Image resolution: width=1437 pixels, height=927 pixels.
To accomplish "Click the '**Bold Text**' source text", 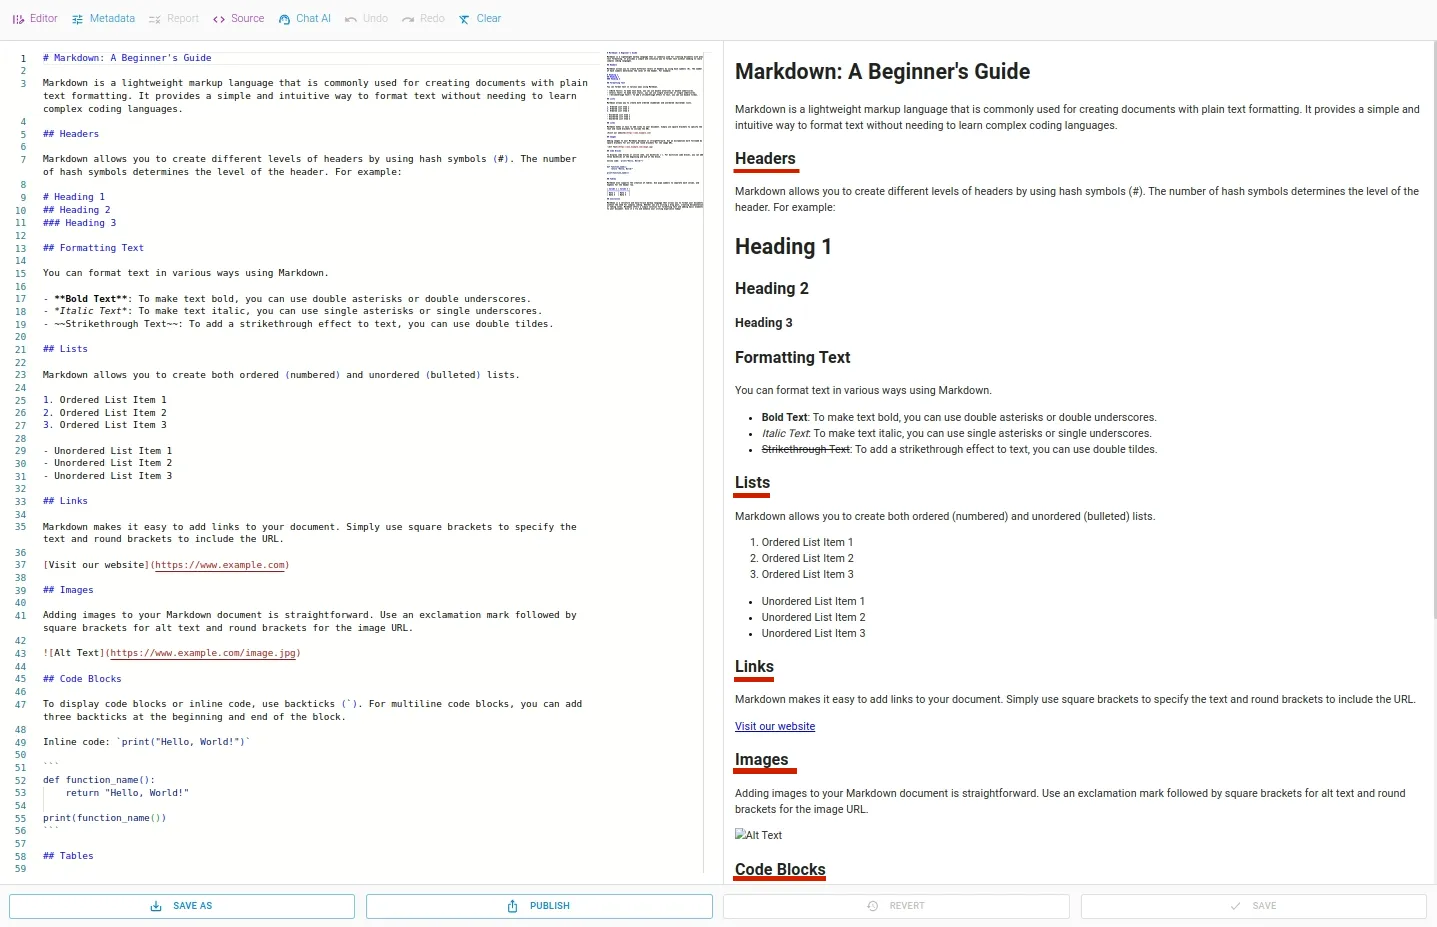I will (91, 299).
